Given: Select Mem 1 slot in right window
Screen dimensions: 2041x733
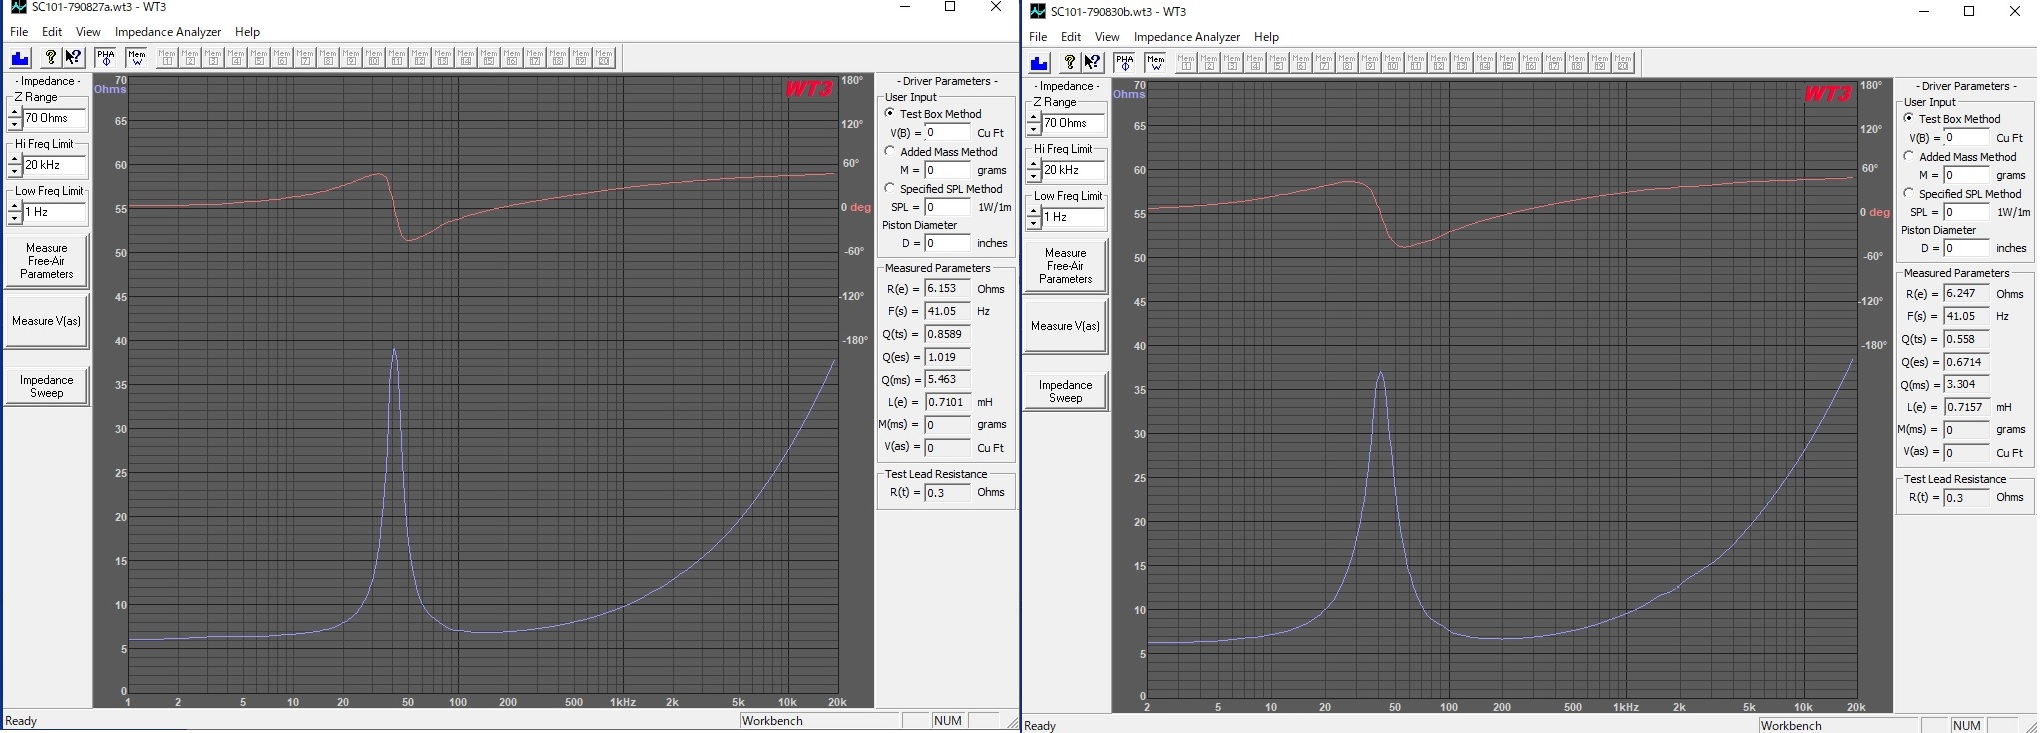Looking at the screenshot, I should [1186, 63].
